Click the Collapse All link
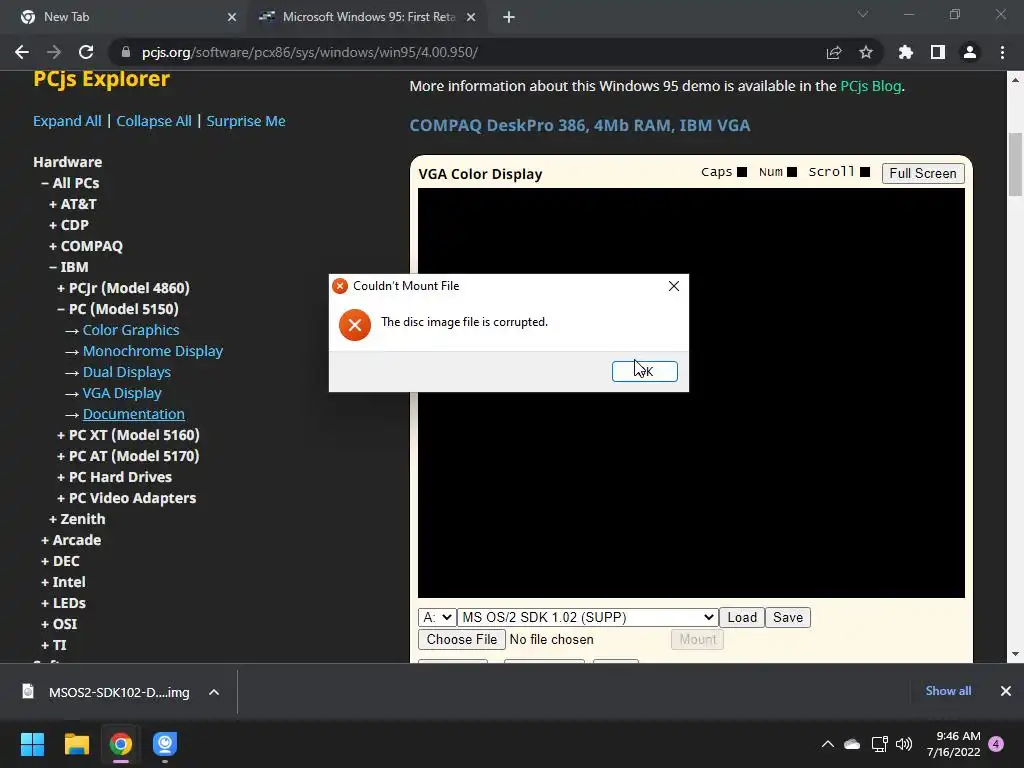The height and width of the screenshot is (768, 1024). click(154, 121)
